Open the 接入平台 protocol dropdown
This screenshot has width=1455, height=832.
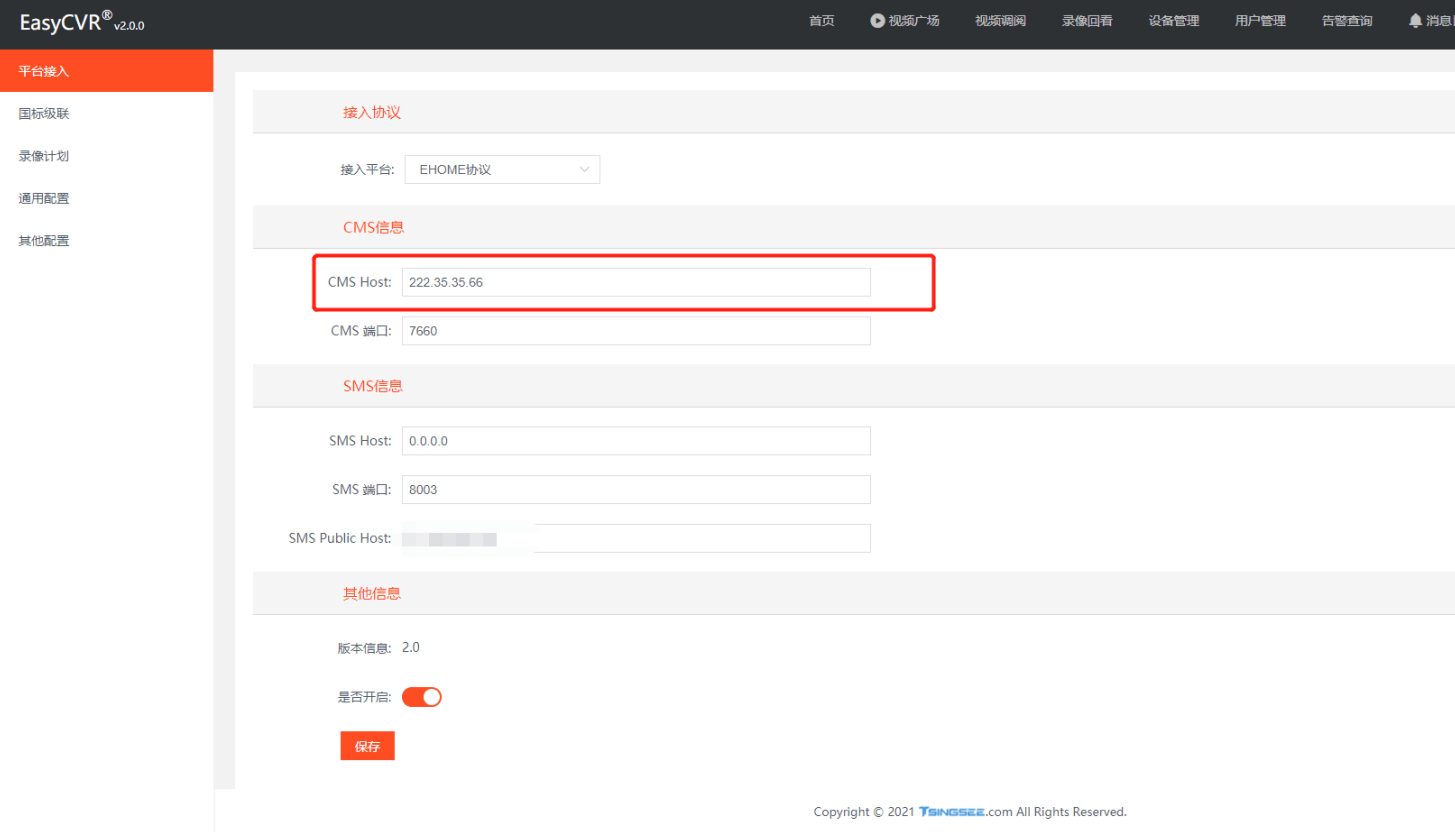click(x=501, y=170)
